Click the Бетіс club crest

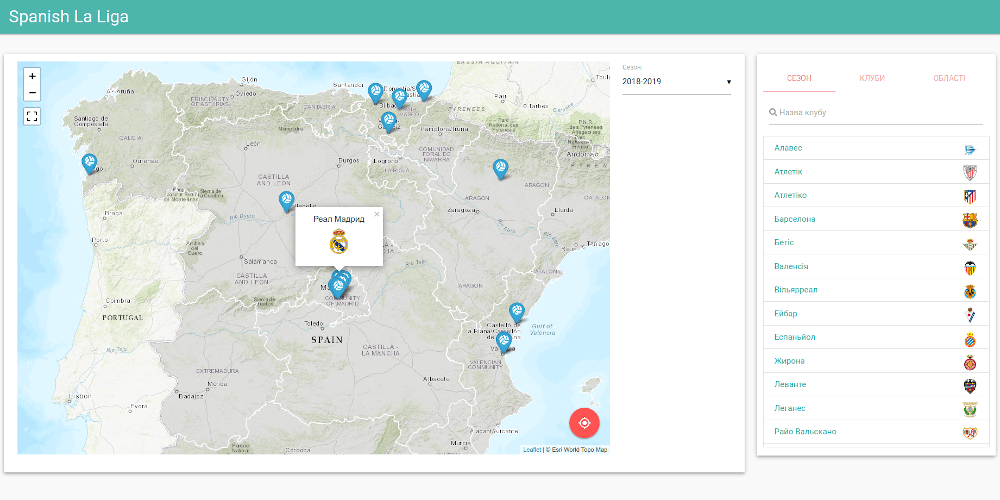click(970, 244)
